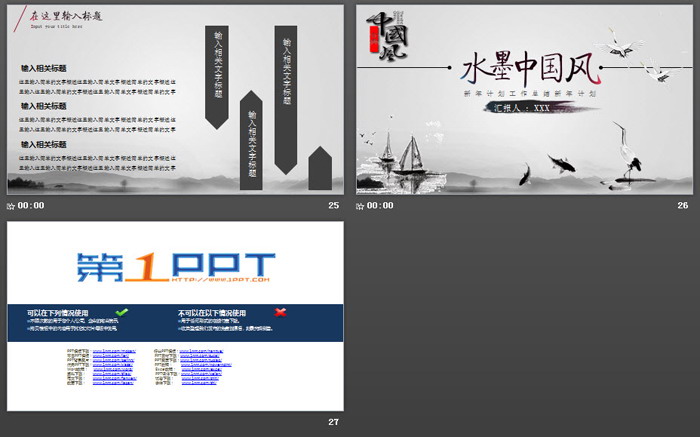Click the transition star icon under slide 25
Viewport: 700px width, 437px height.
[11, 206]
